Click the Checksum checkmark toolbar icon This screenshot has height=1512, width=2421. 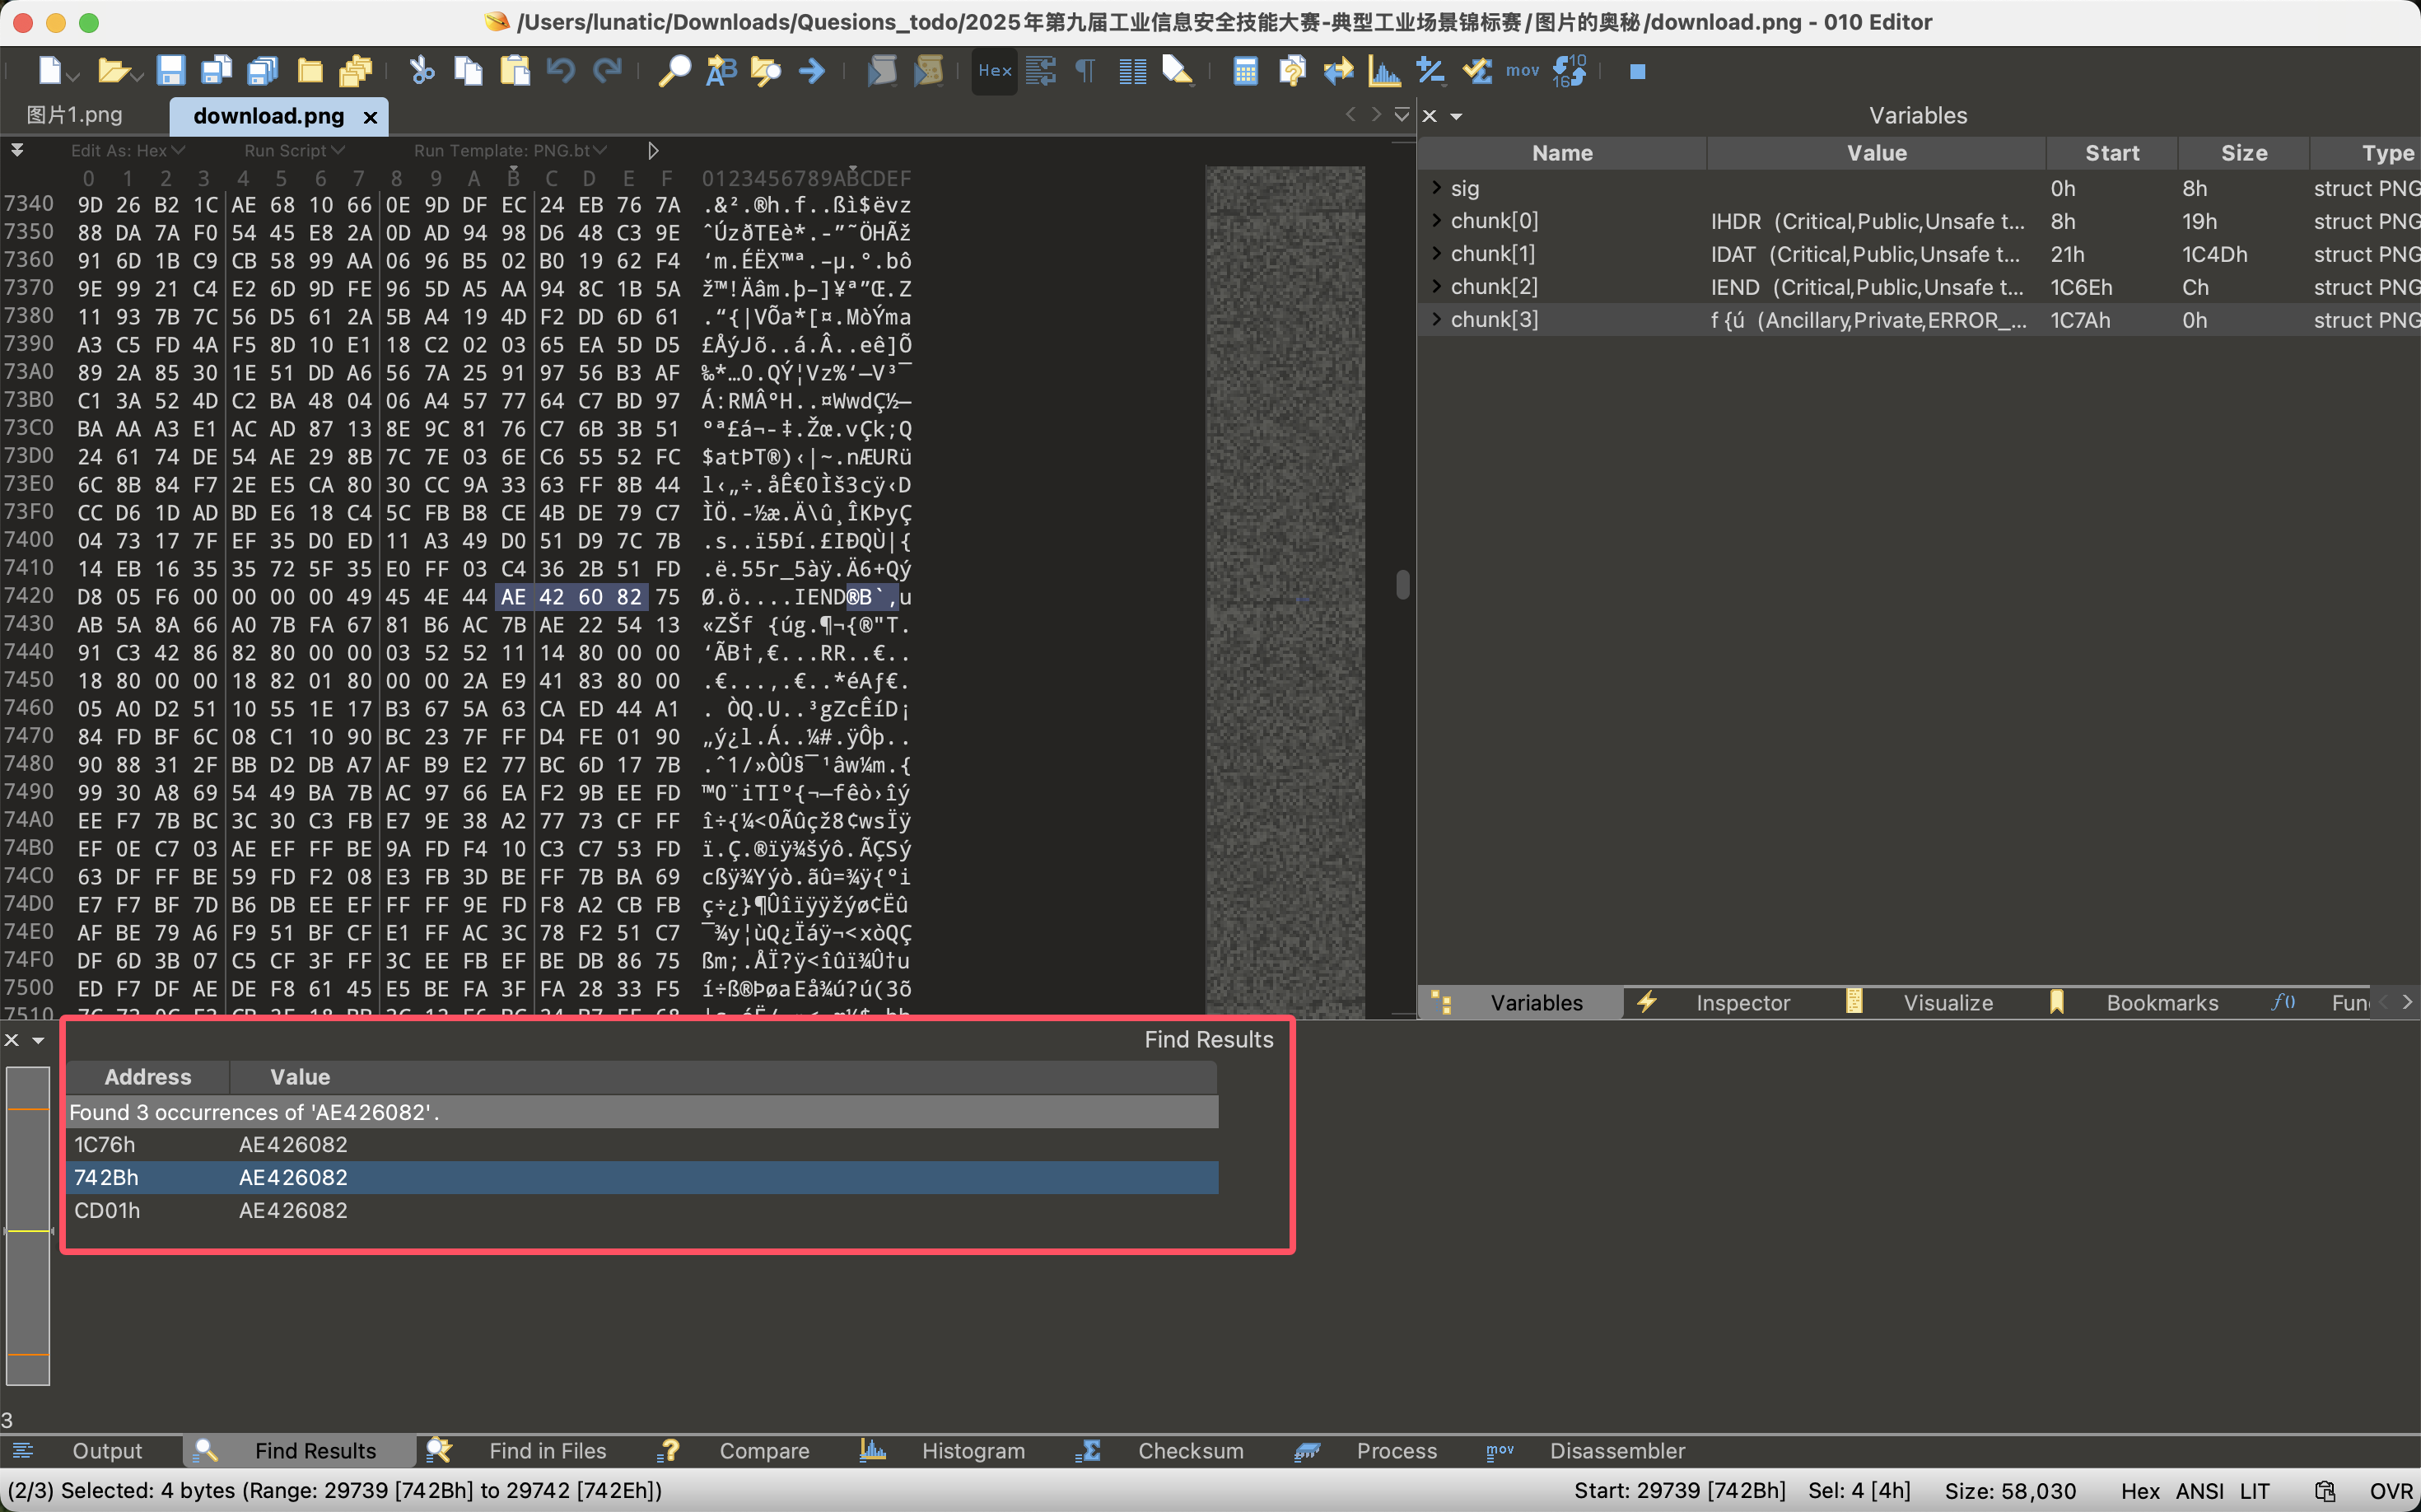pyautogui.click(x=1476, y=70)
